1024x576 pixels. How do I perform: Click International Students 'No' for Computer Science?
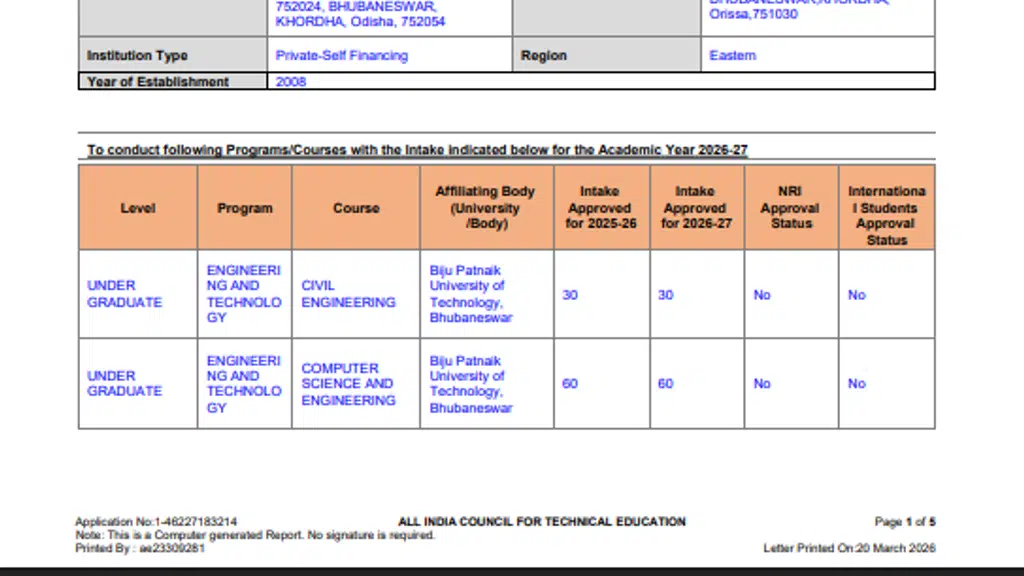point(856,383)
